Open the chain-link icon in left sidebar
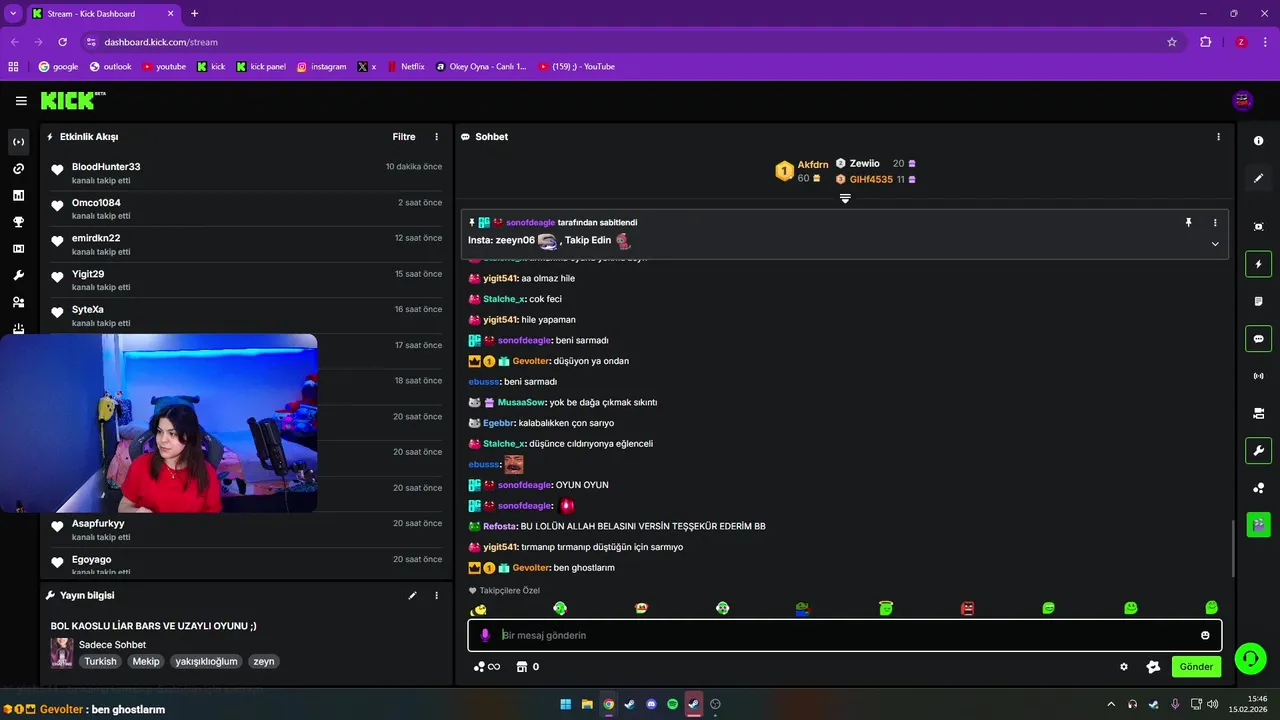The height and width of the screenshot is (720, 1280). (18, 169)
